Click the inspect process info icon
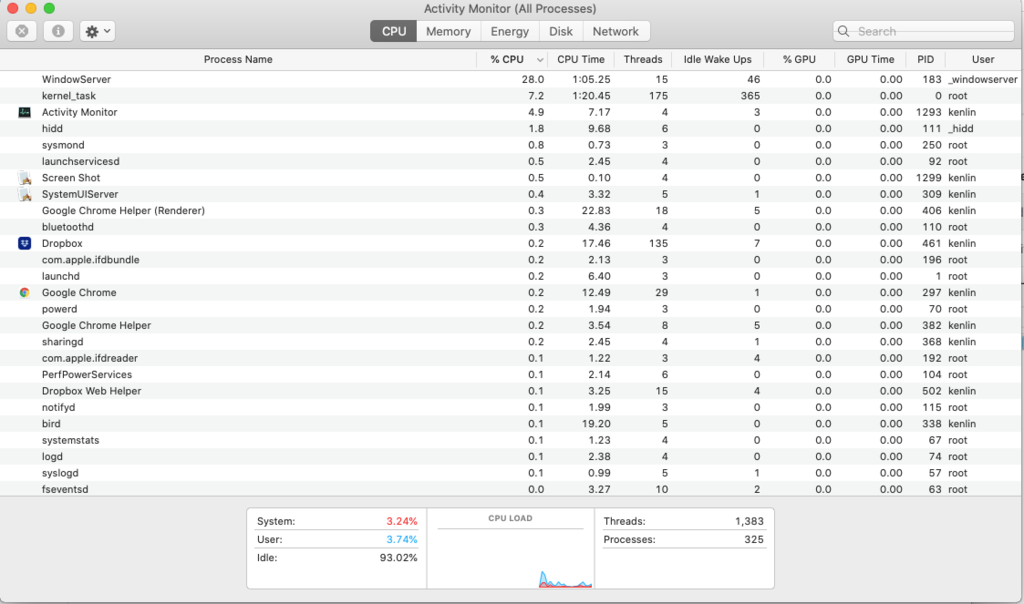This screenshot has height=604, width=1024. click(57, 31)
